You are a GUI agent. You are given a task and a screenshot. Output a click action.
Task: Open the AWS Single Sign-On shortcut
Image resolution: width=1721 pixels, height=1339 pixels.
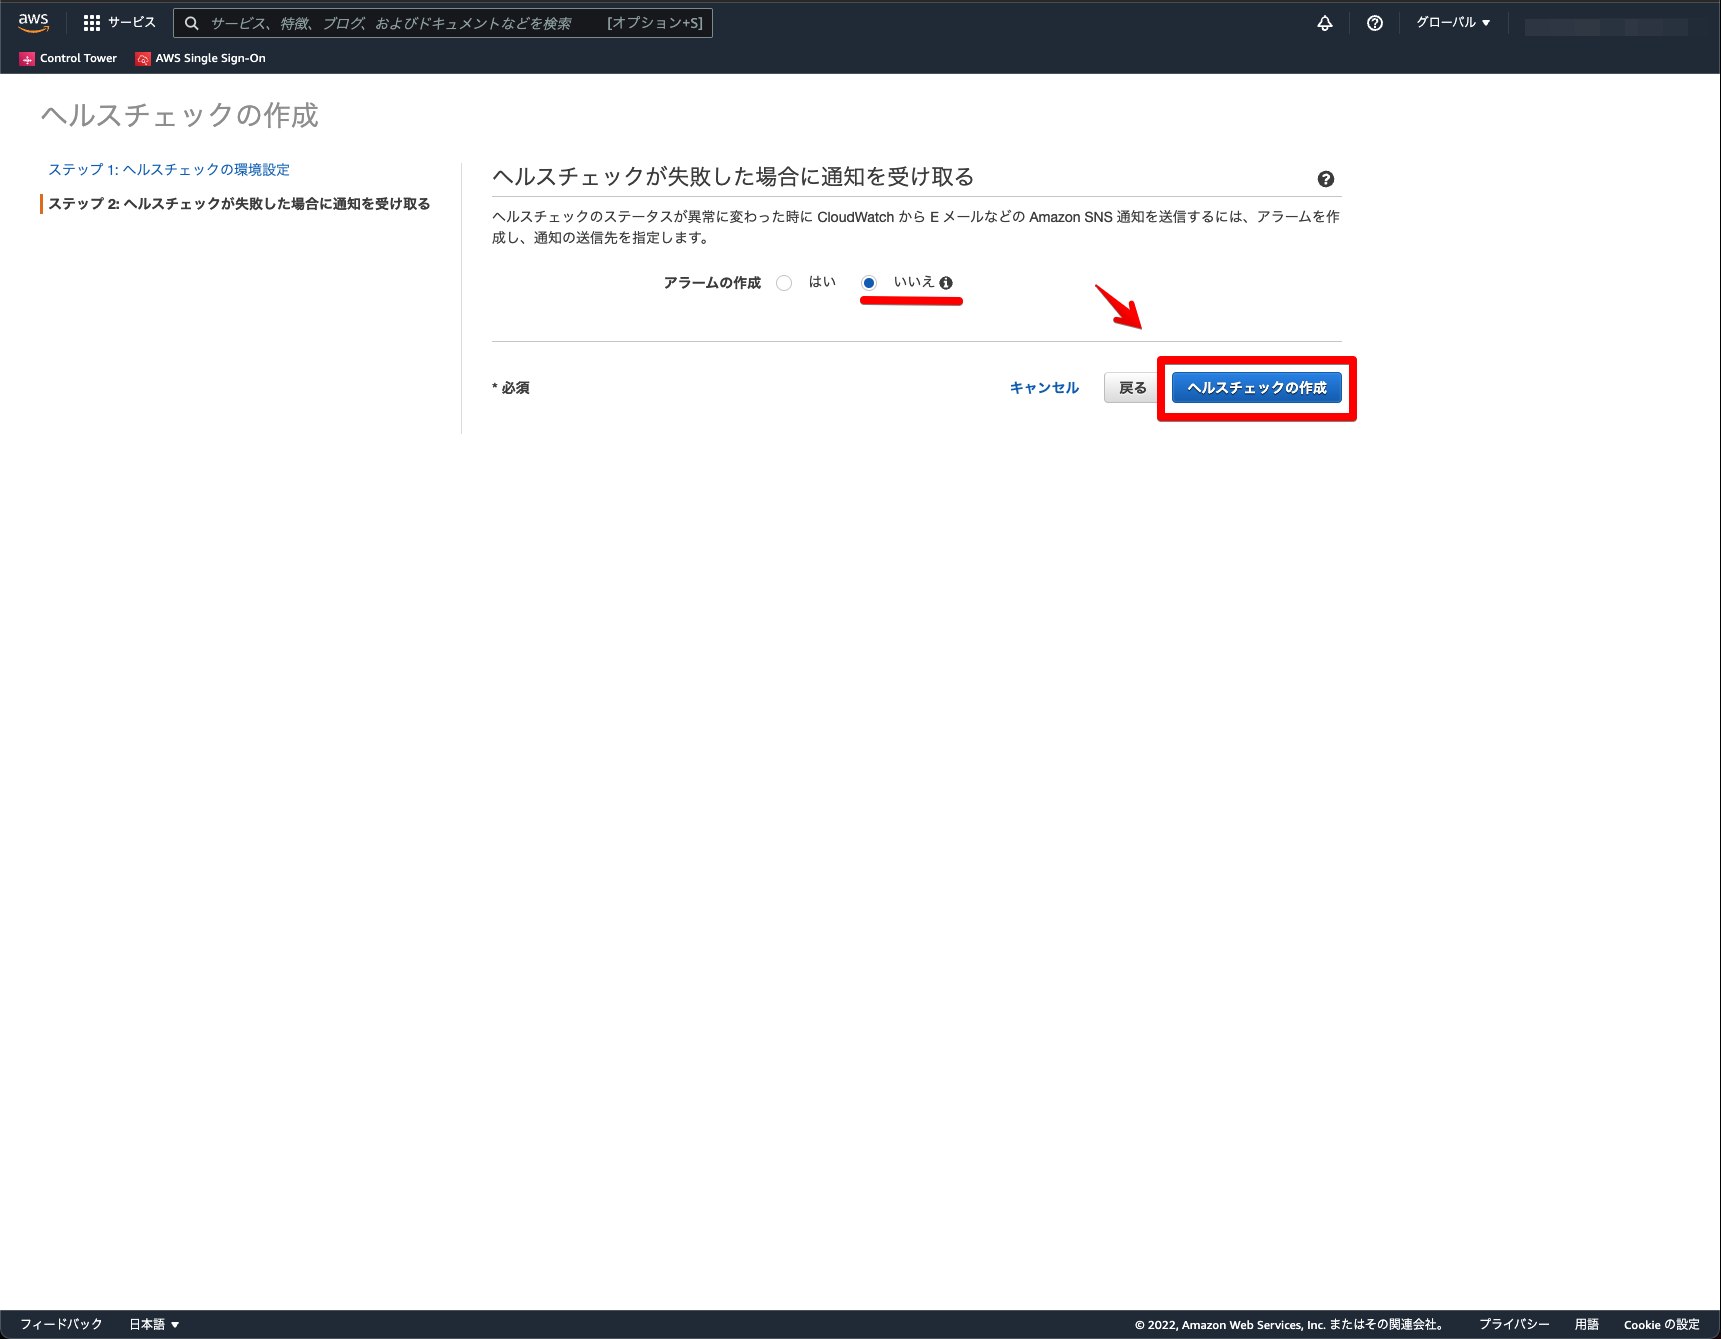pyautogui.click(x=201, y=58)
